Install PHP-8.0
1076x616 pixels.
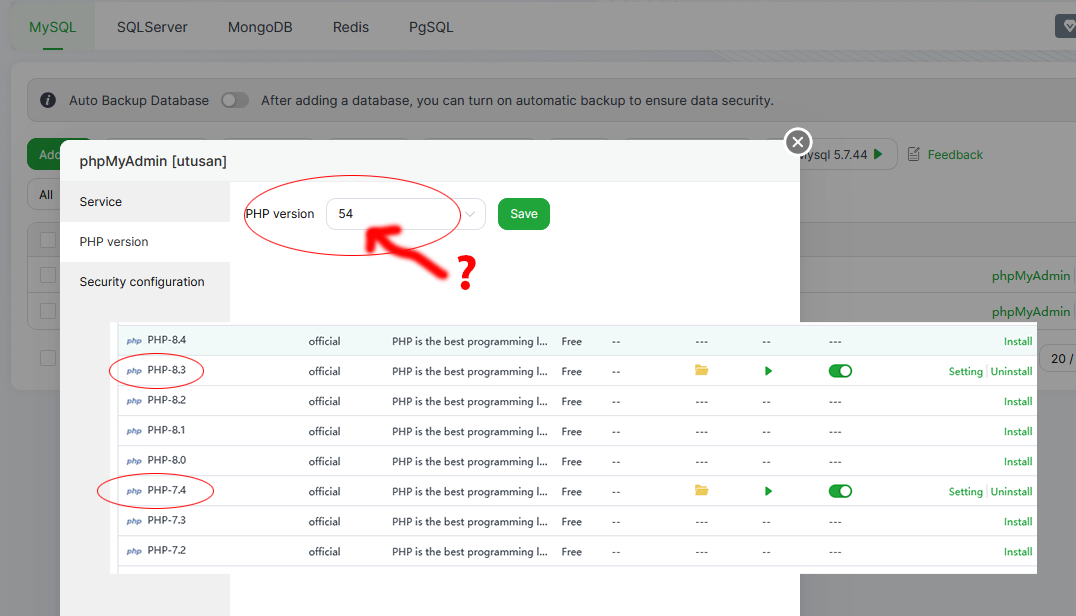click(1018, 462)
